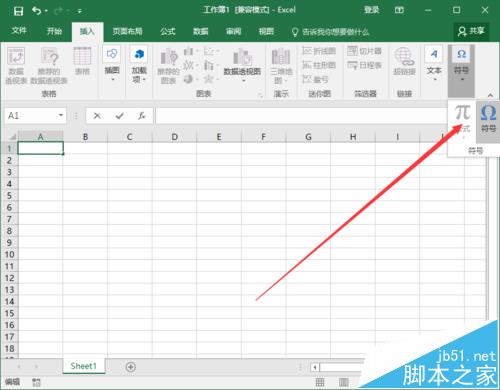Click the 共享 (Share) button
Screen dimensions: 500x390
[471, 31]
